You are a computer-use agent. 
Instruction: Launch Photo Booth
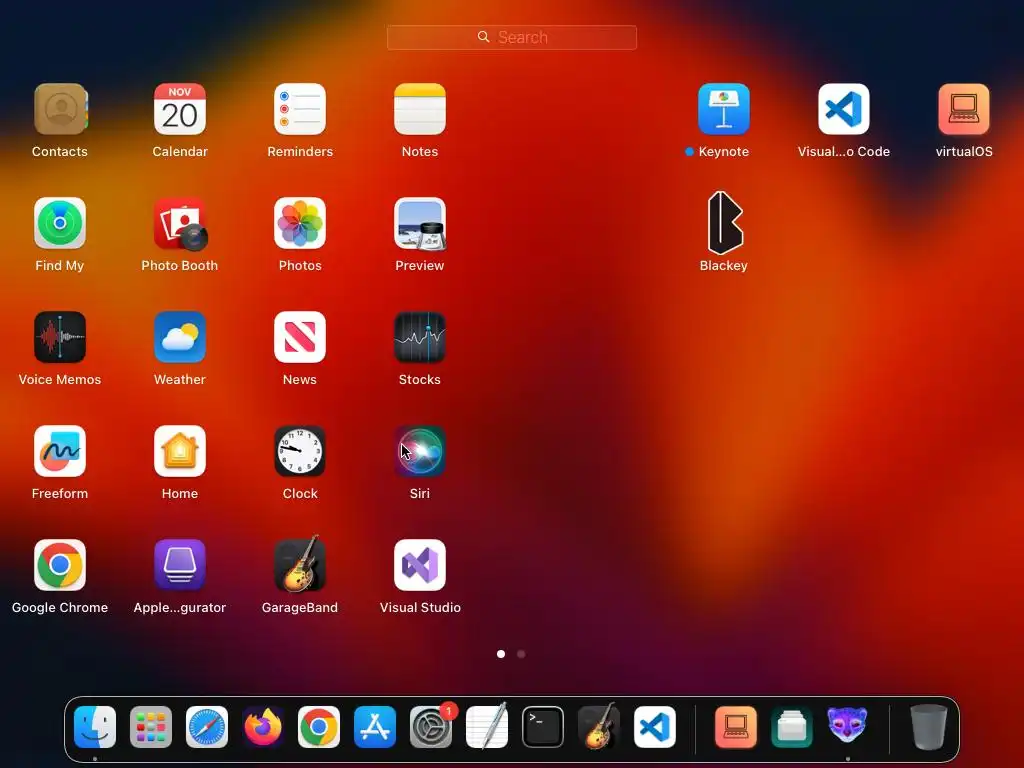(x=180, y=223)
